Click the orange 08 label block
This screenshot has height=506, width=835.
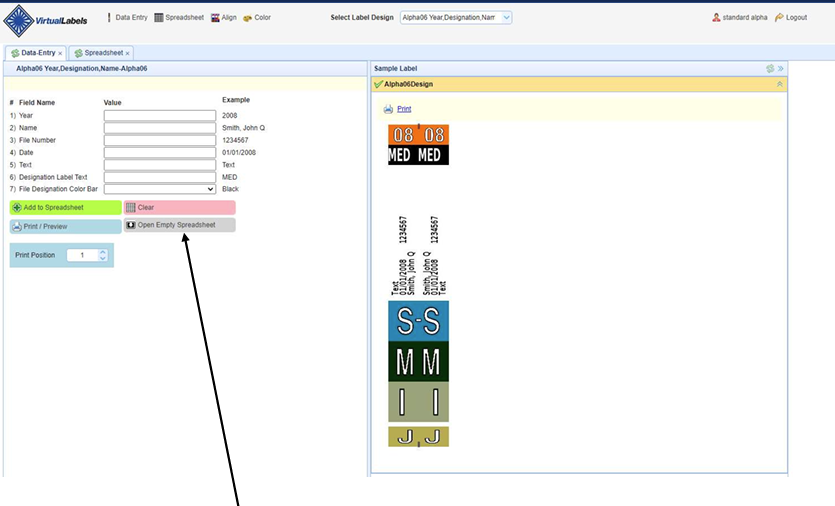click(419, 135)
